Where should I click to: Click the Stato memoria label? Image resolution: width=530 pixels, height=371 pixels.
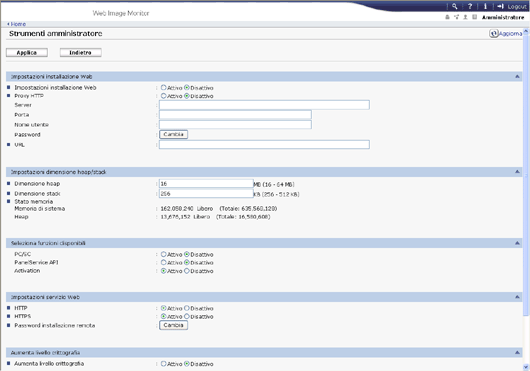point(33,201)
